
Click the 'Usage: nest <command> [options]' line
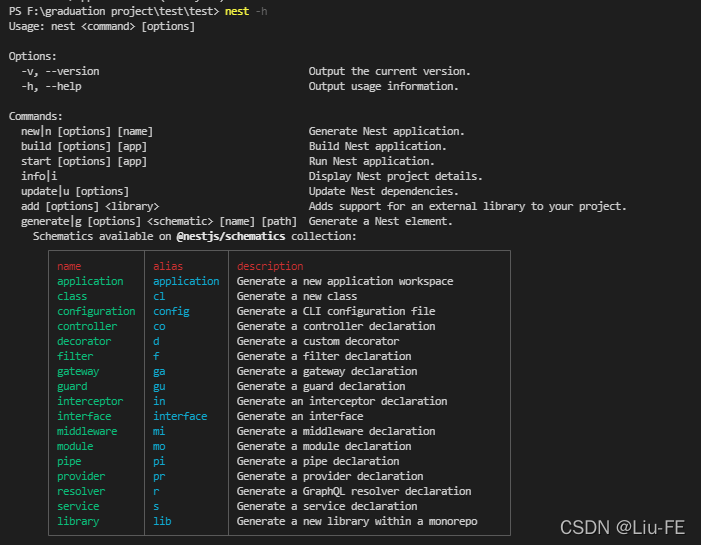click(102, 26)
